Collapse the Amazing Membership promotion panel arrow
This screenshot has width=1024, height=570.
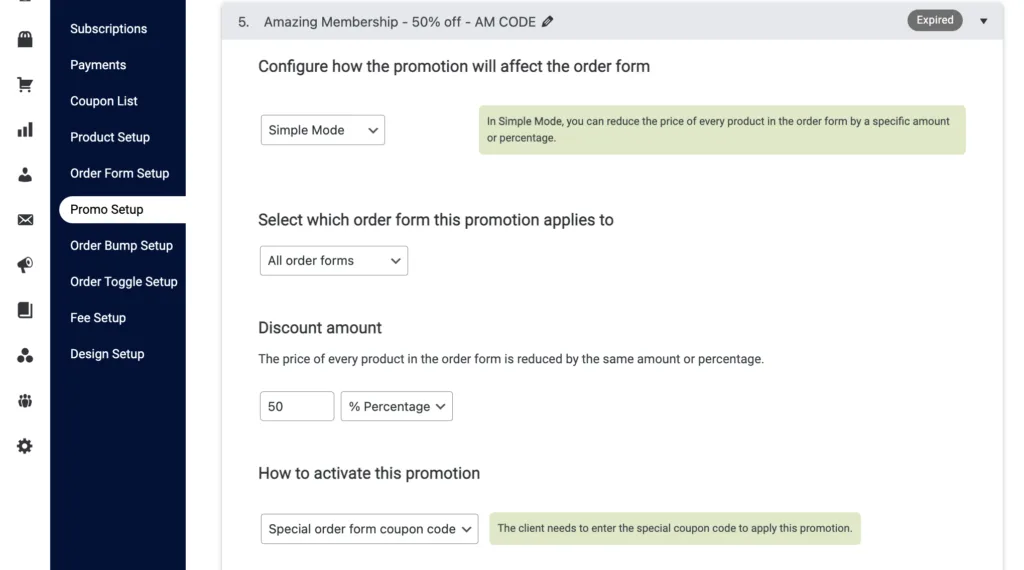[x=983, y=21]
